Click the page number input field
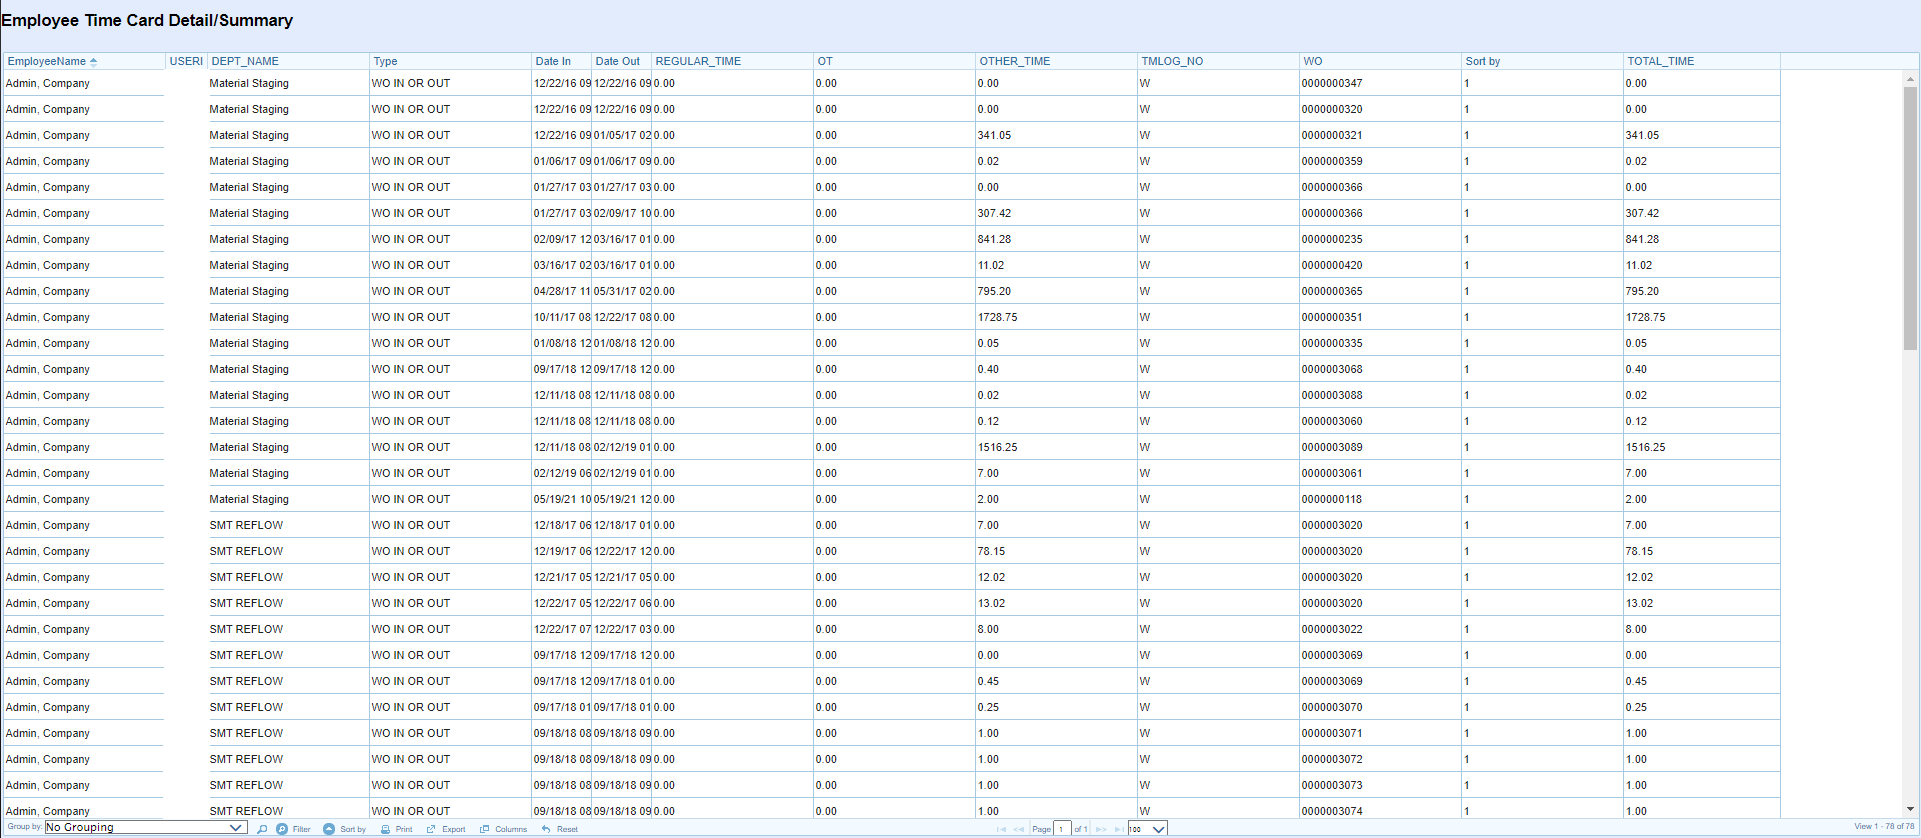Viewport: 1921px width, 838px height. click(1063, 829)
